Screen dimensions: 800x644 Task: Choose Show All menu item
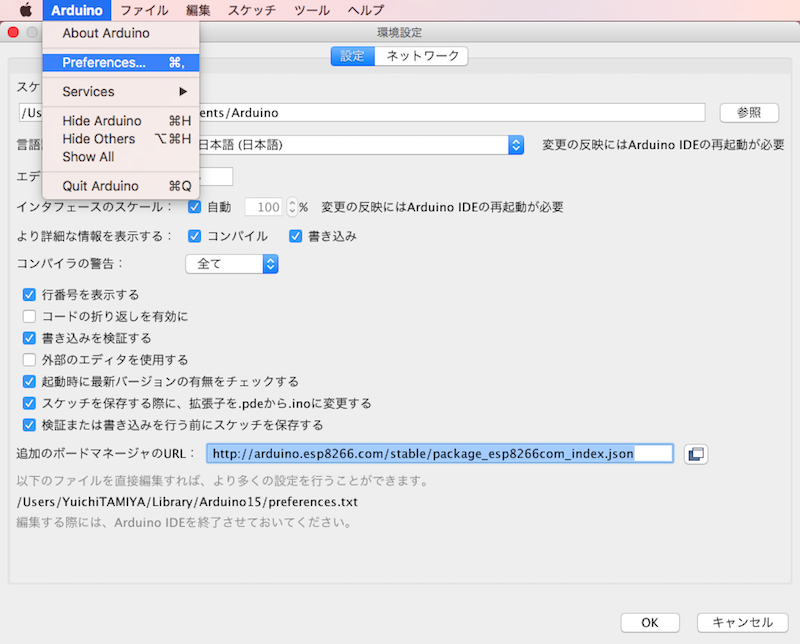coord(121,157)
